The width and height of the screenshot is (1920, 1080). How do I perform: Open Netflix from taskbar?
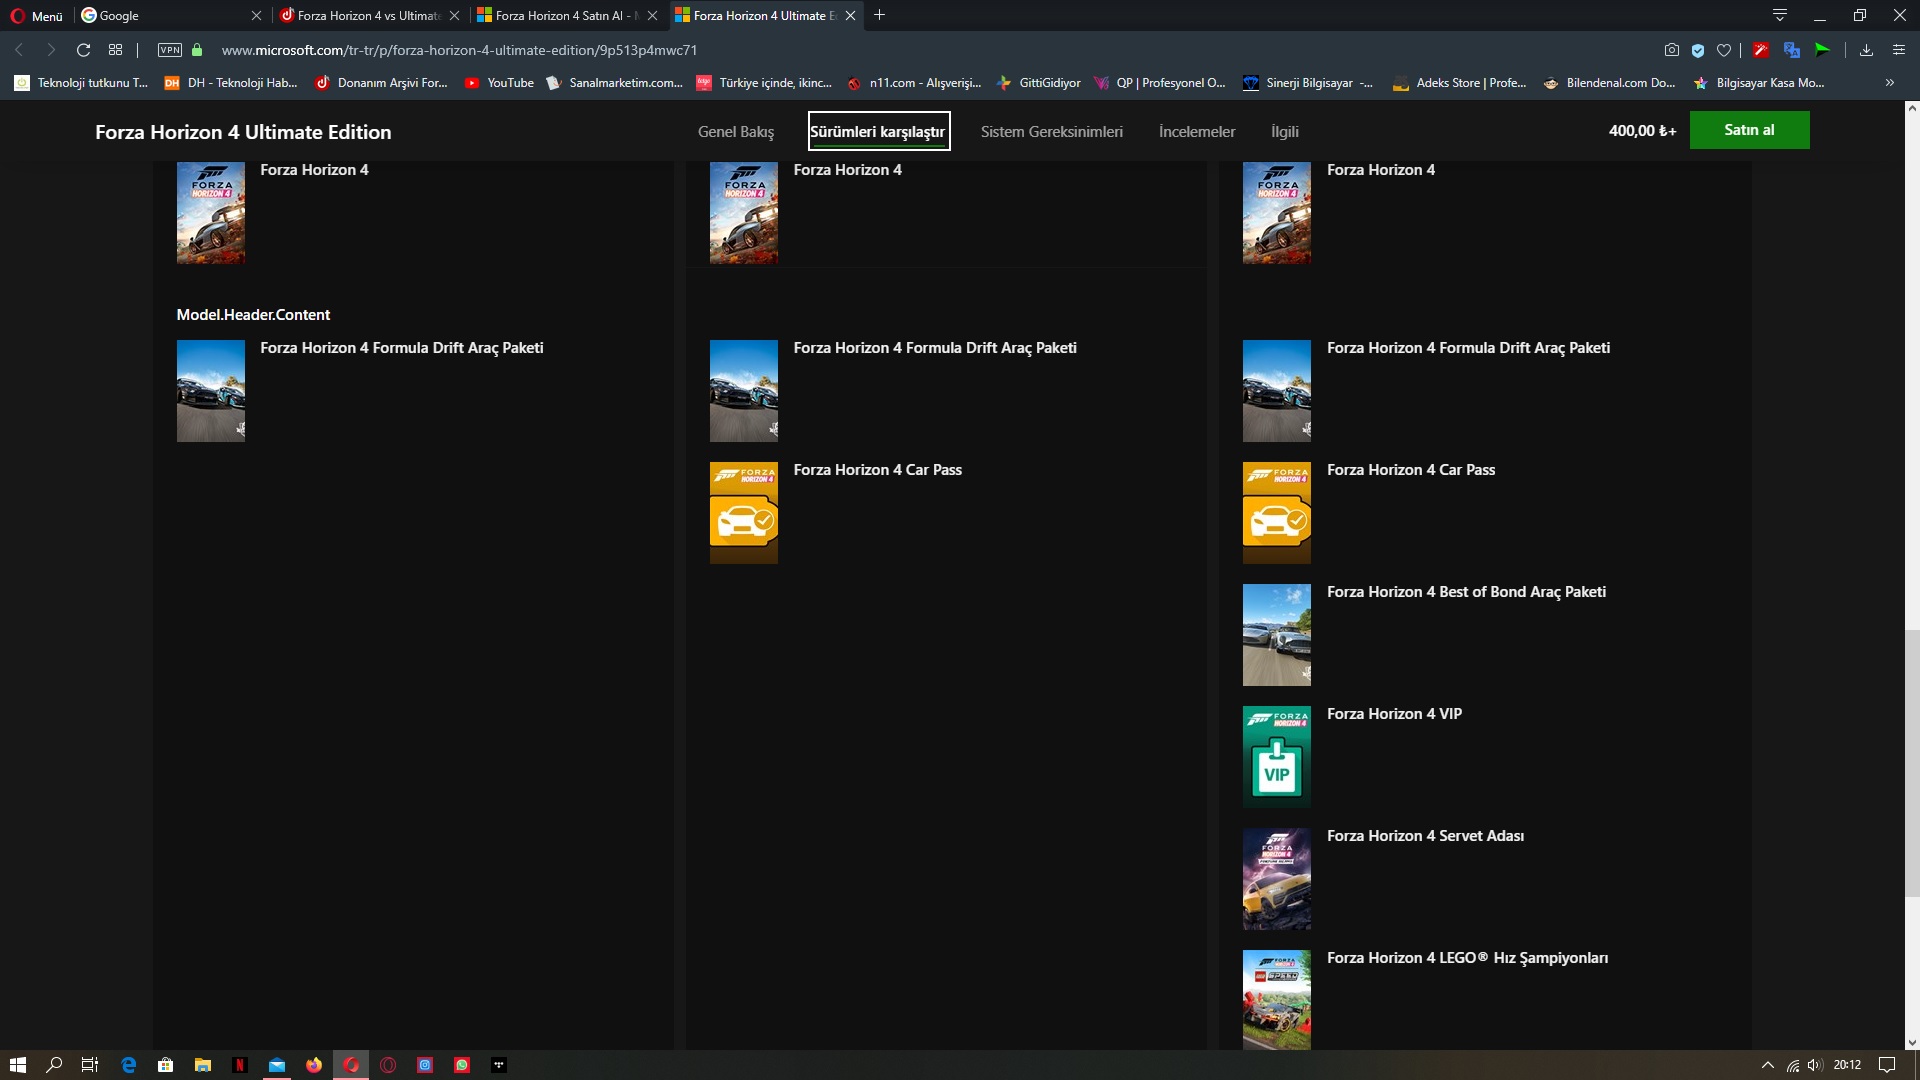click(x=240, y=1065)
